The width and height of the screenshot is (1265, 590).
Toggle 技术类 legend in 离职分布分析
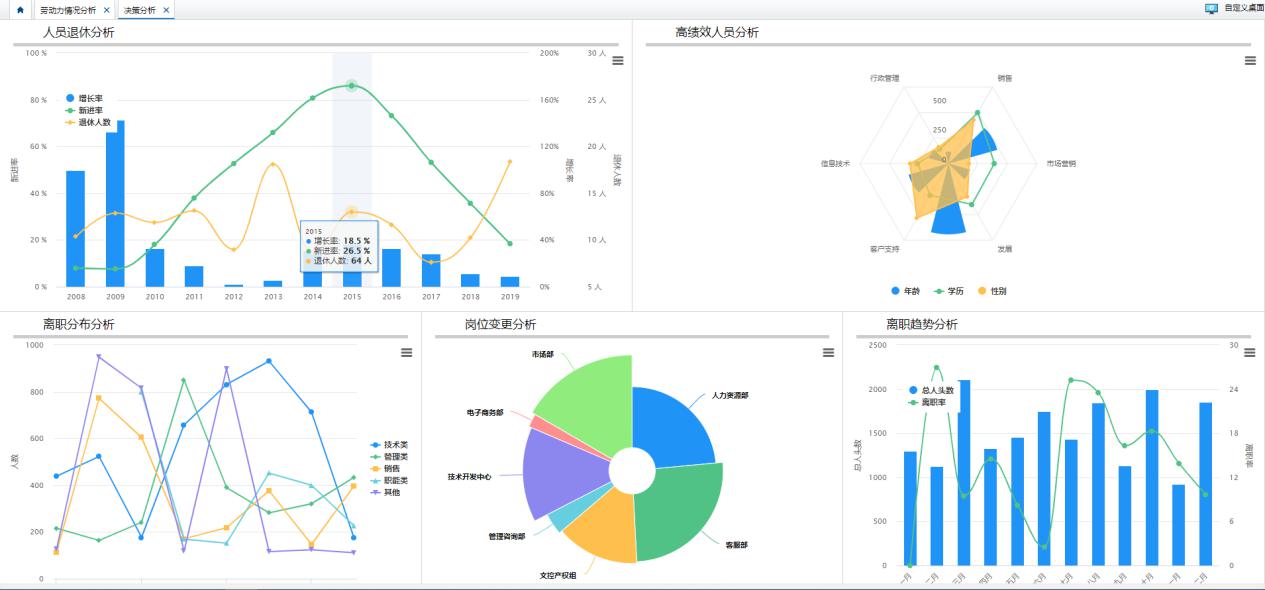click(395, 444)
